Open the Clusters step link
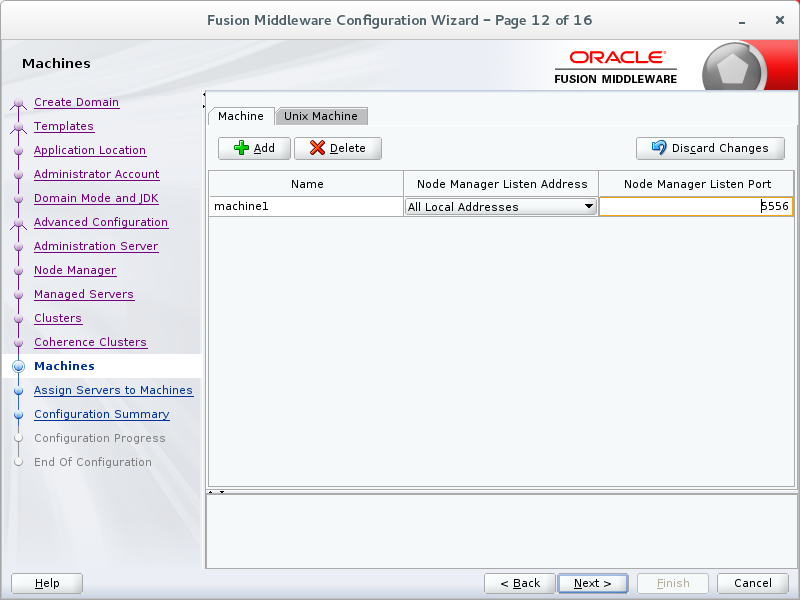 tap(58, 318)
